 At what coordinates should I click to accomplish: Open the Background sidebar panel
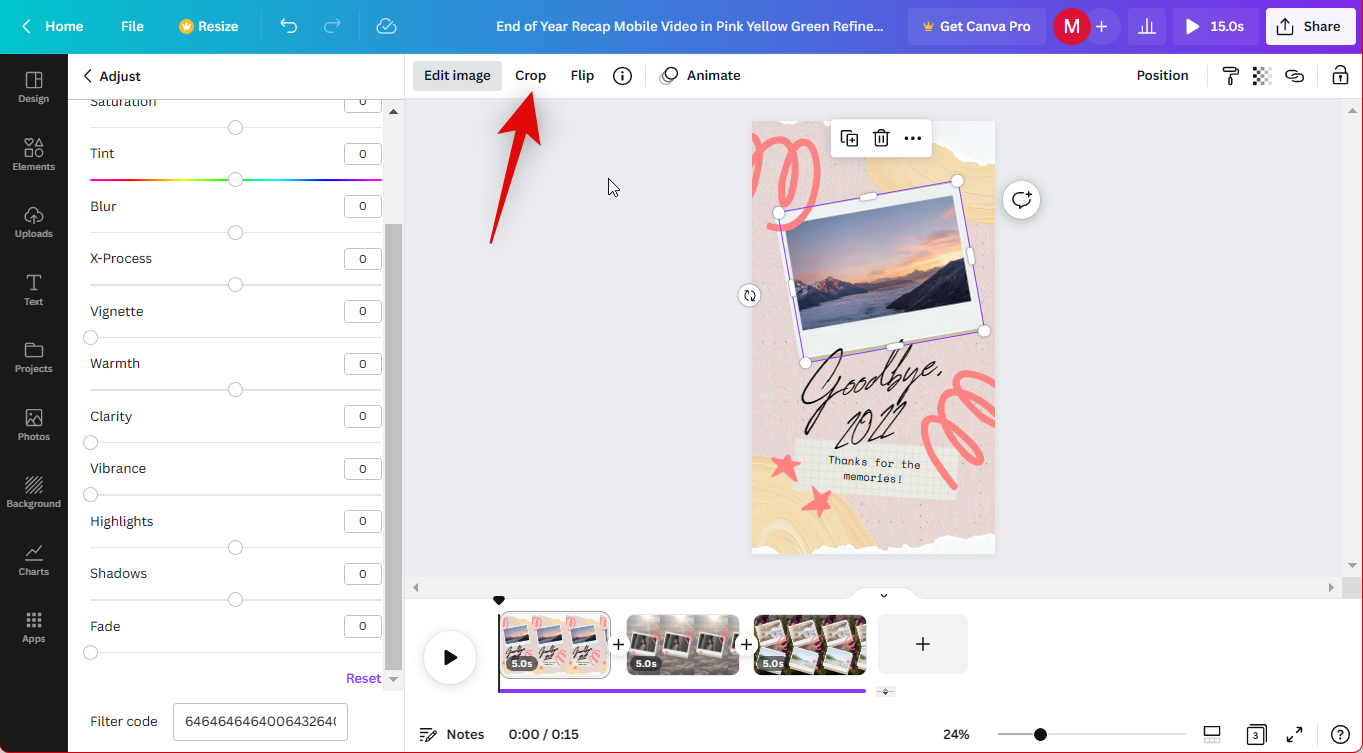[33, 492]
